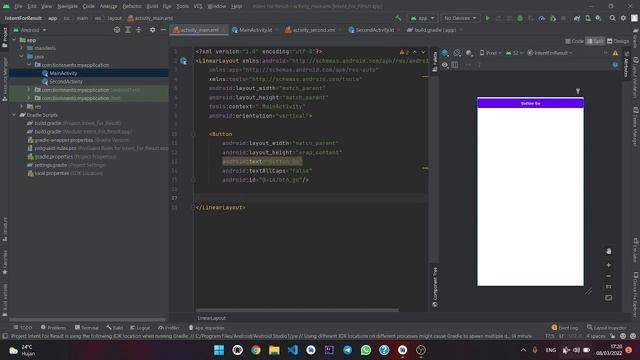Toggle preview view options eye icon
This screenshot has height=360, width=640.
[x=445, y=65]
